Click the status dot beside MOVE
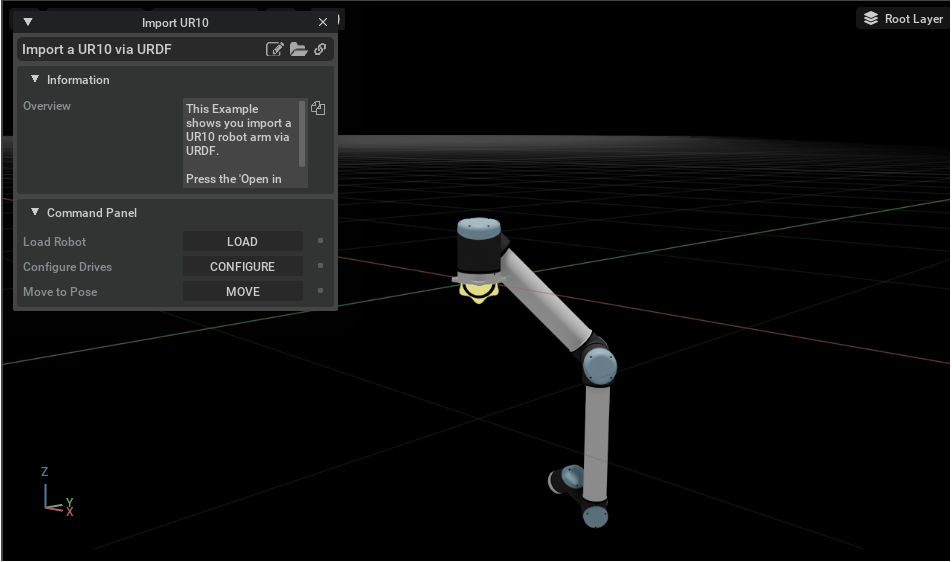Screen dimensions: 952x562 point(321,291)
